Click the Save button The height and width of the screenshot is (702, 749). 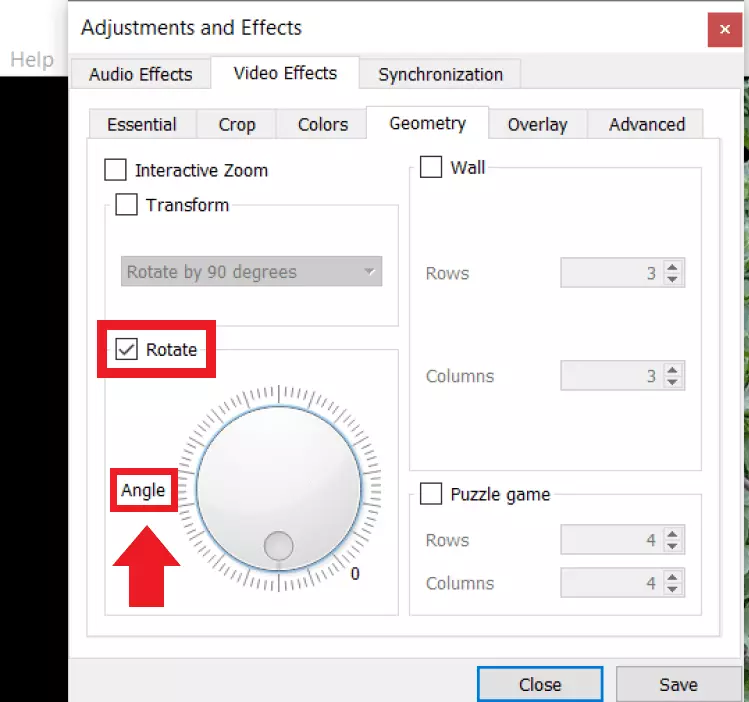678,685
